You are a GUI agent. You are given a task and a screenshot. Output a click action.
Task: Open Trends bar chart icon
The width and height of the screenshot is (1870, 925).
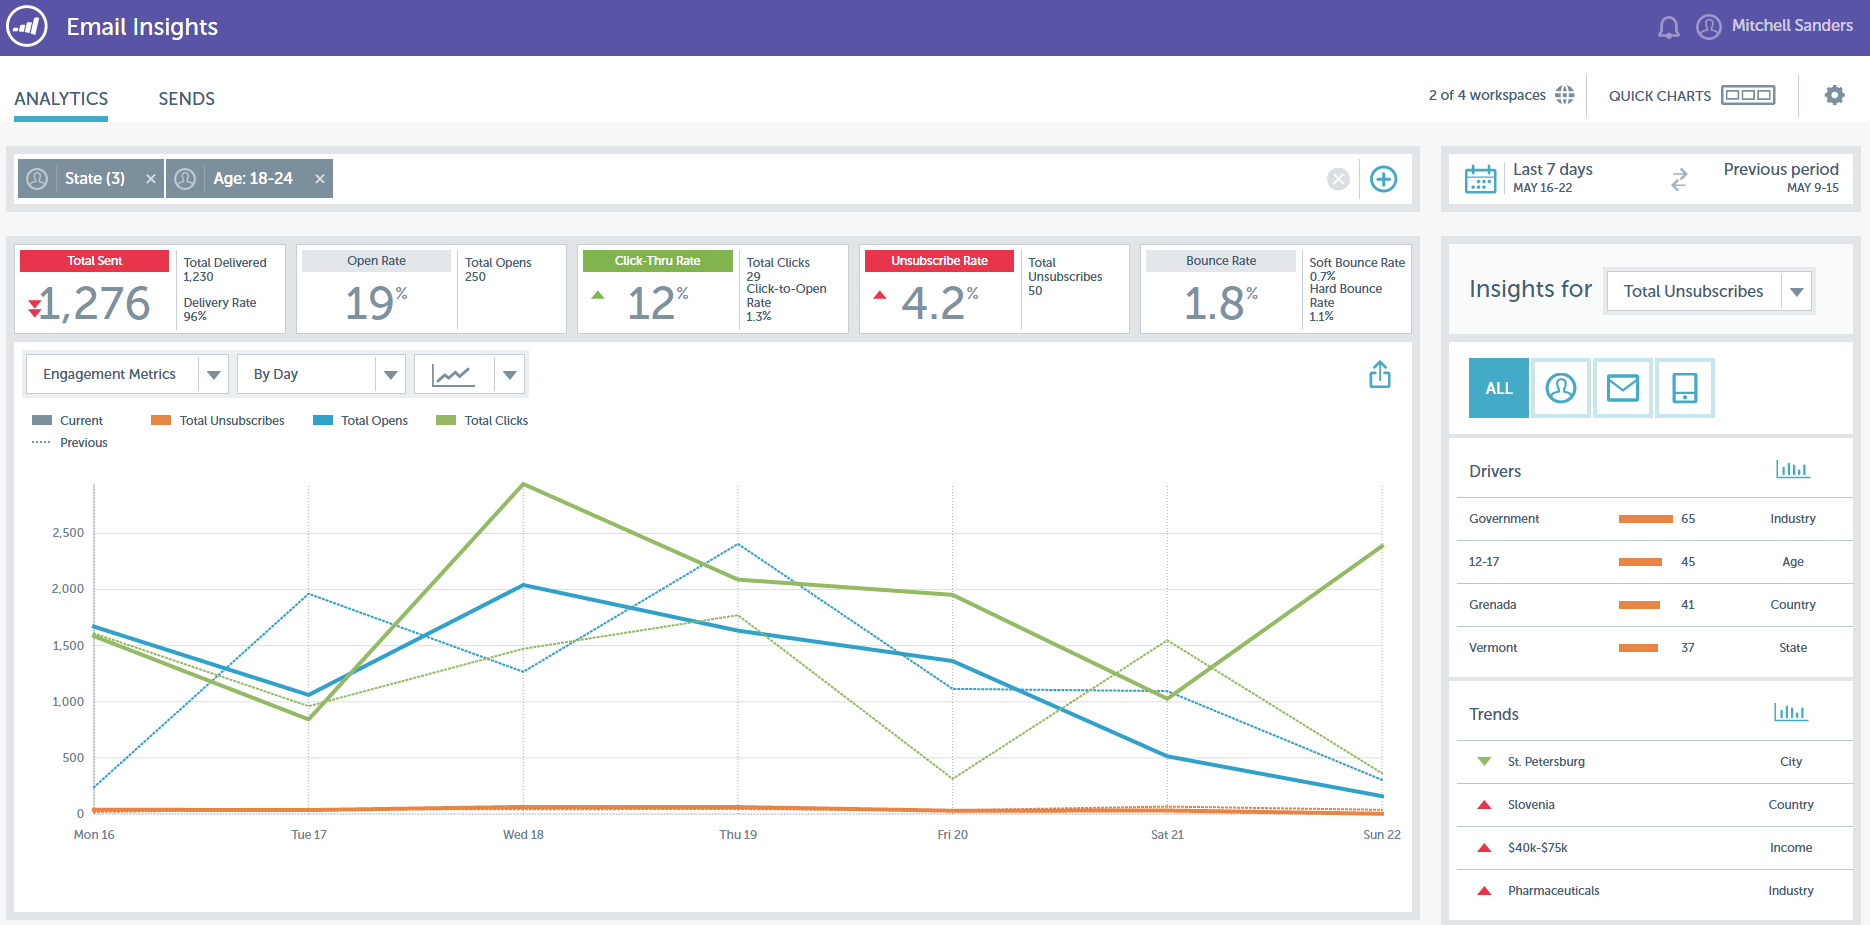[x=1790, y=712]
